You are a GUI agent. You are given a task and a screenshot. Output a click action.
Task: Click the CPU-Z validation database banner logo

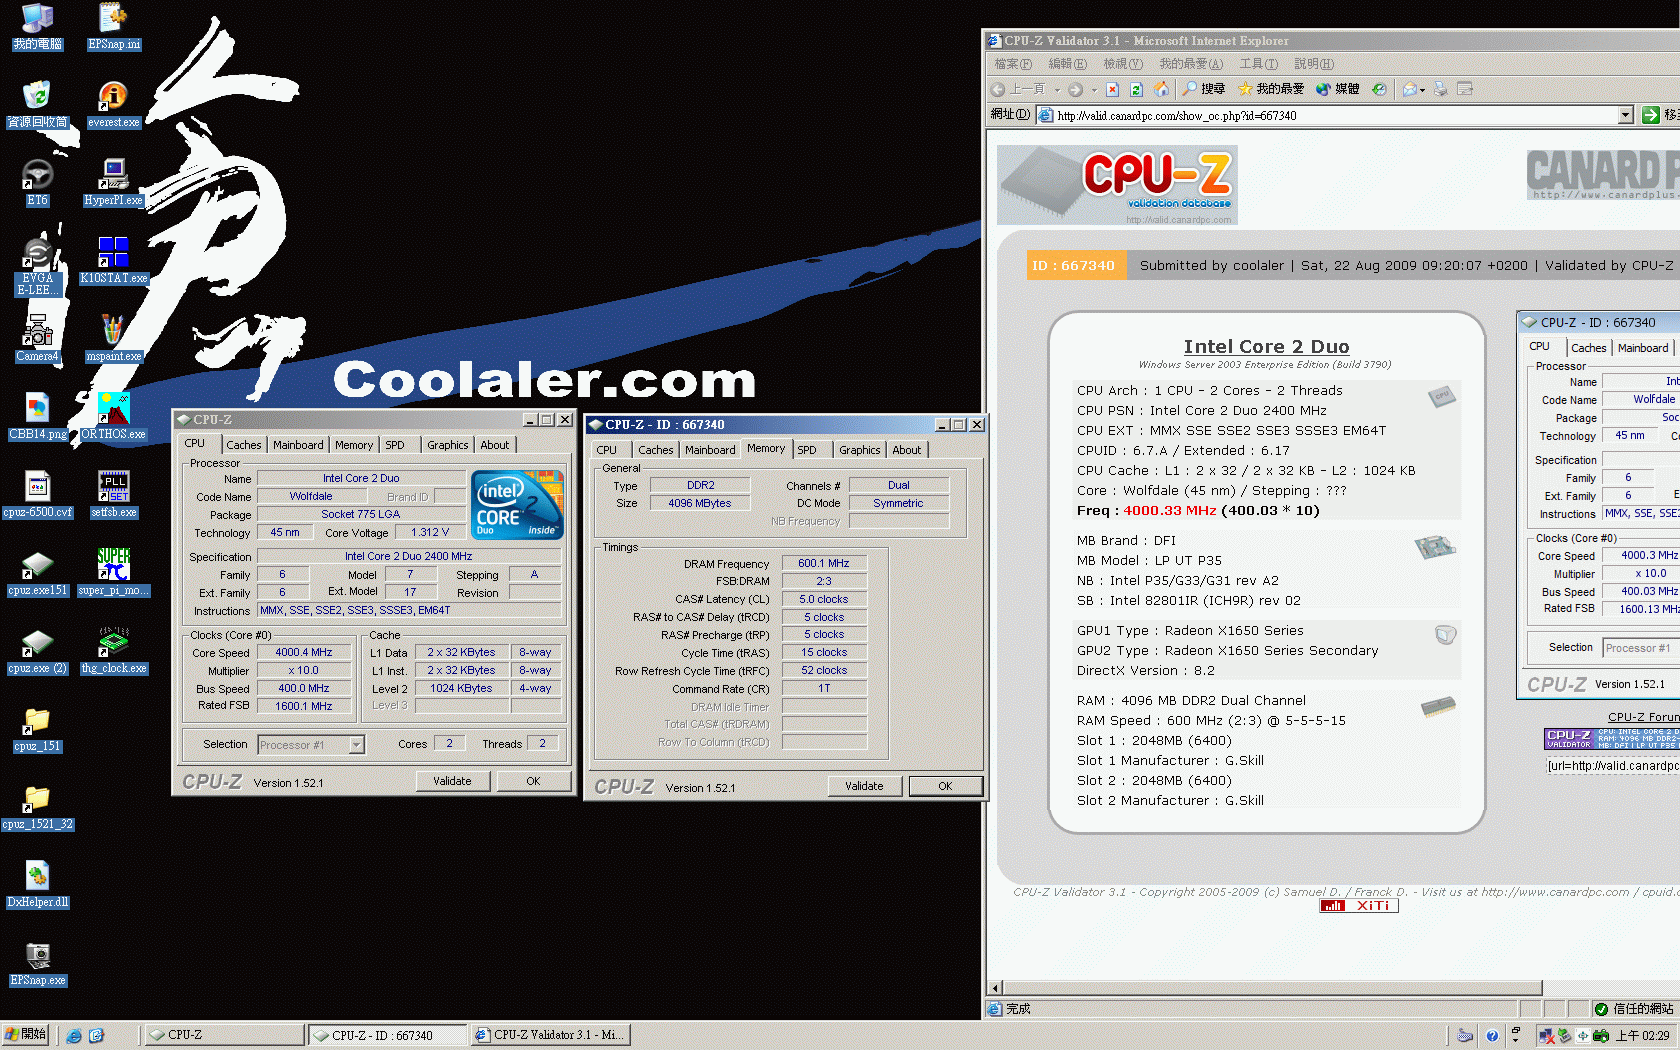[1117, 185]
